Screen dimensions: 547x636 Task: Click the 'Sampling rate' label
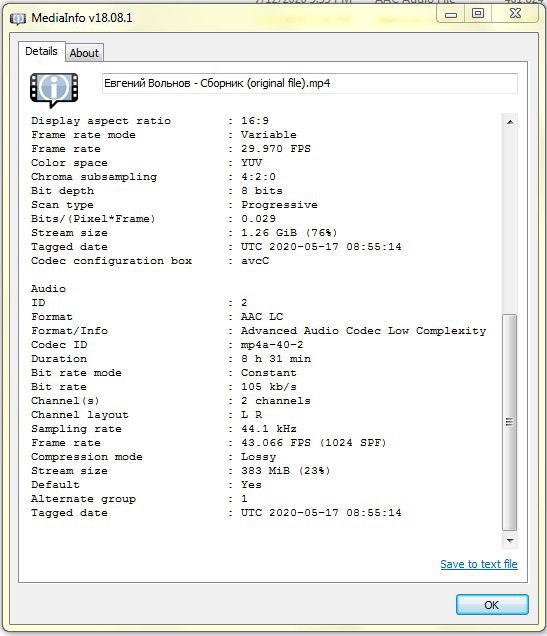(76, 429)
